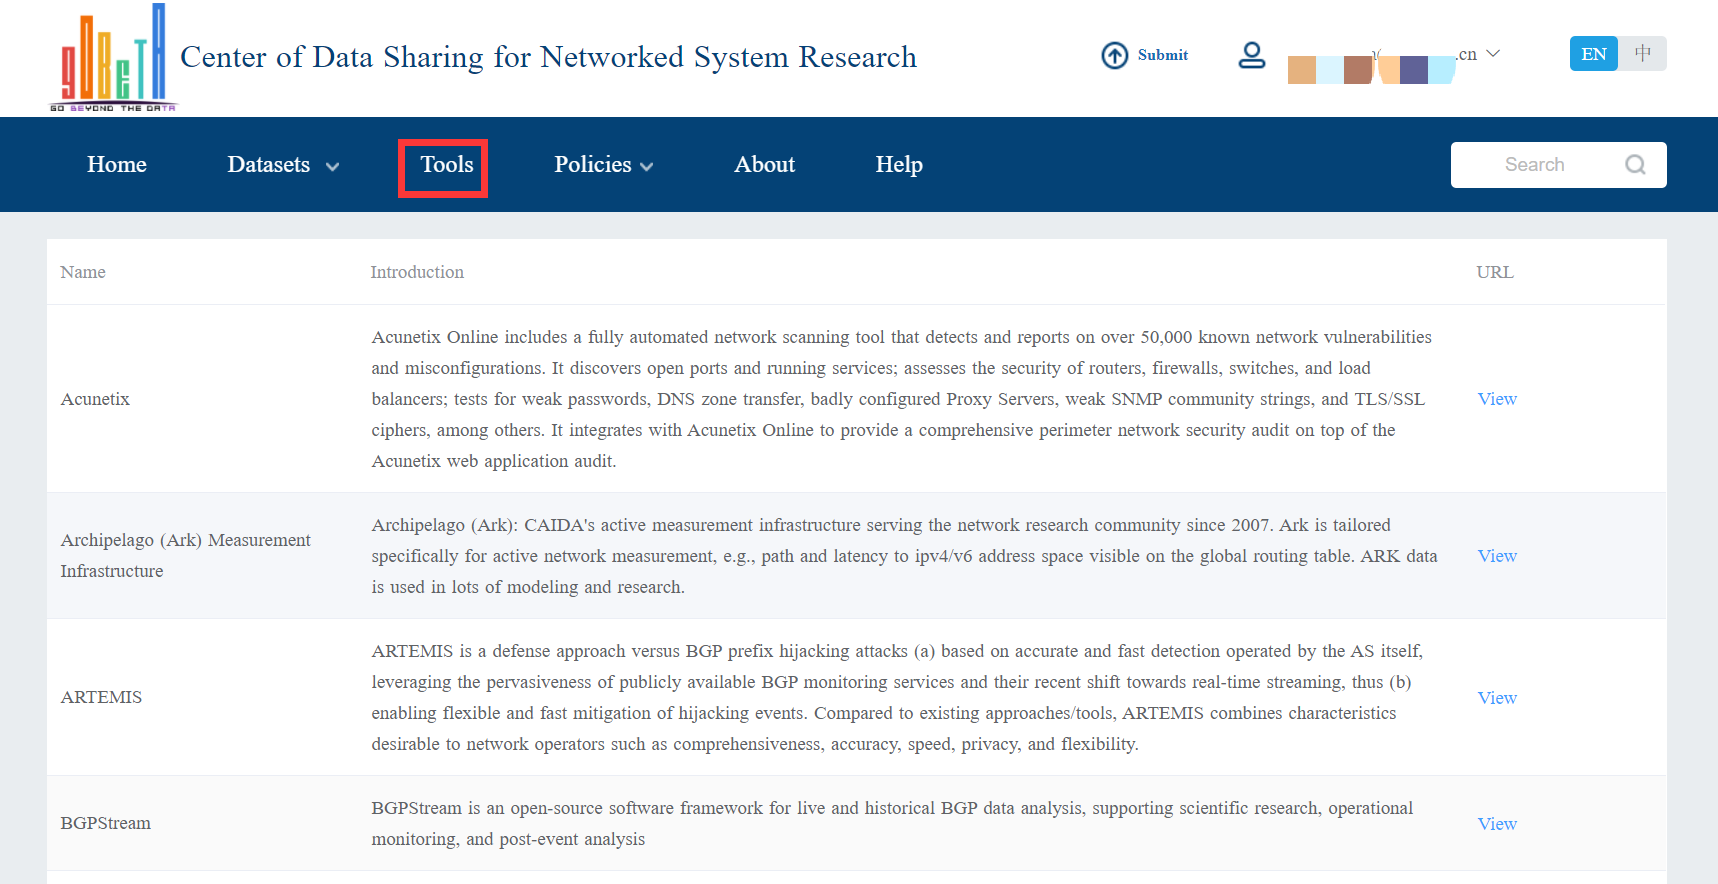
Task: Select Archipelago (Ark) Measurement Infrastructure name
Action: [186, 555]
